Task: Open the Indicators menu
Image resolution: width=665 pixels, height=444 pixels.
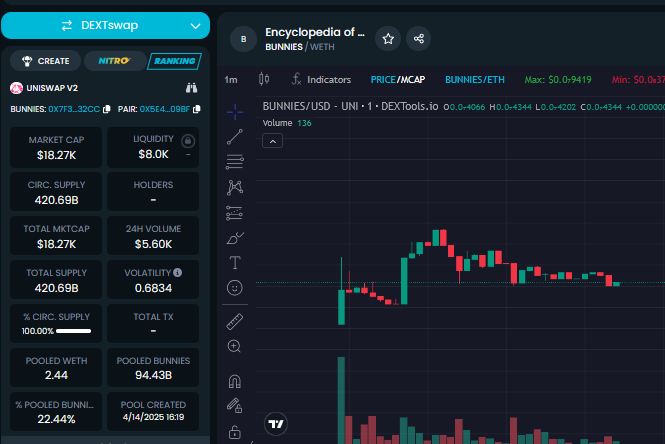Action: click(321, 79)
